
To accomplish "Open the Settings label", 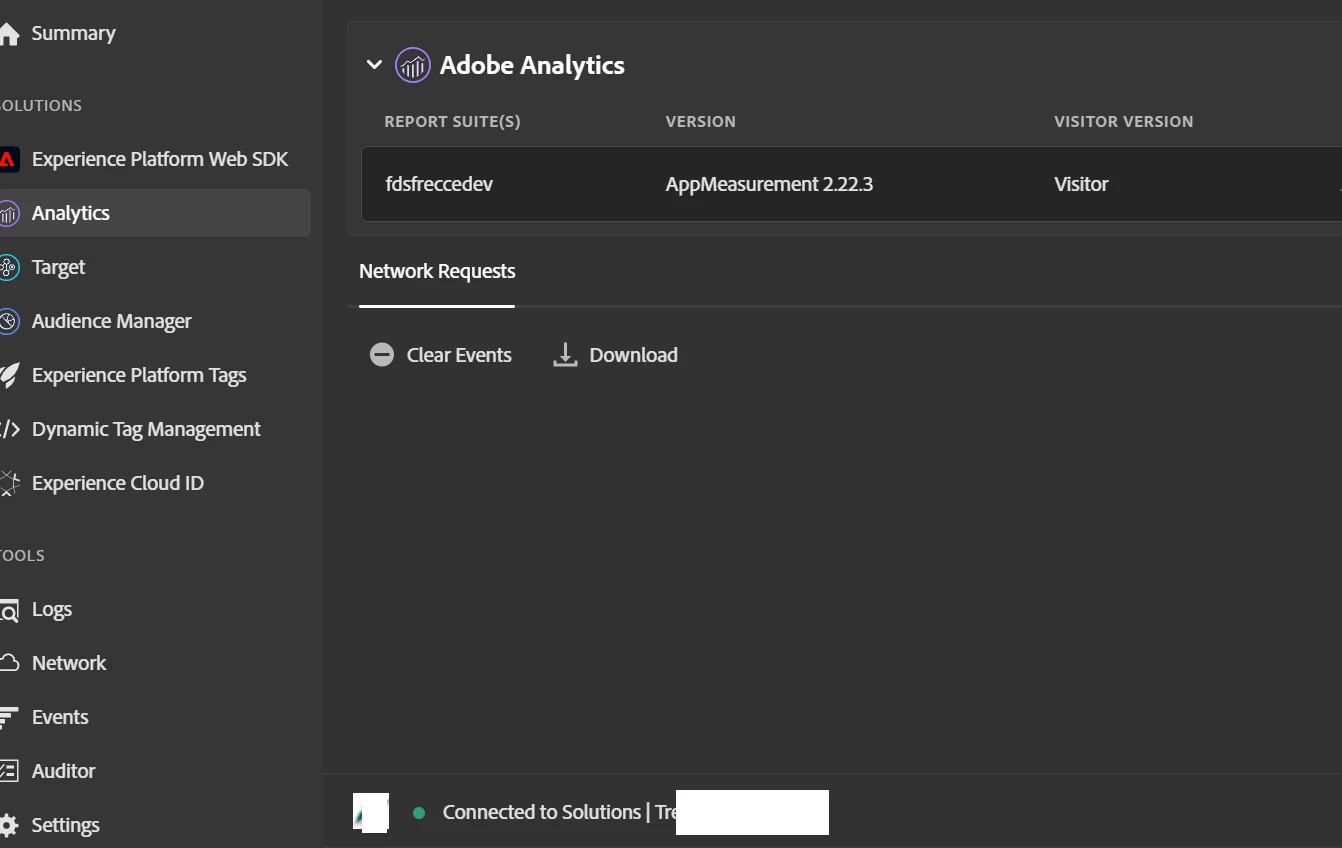I will [66, 825].
